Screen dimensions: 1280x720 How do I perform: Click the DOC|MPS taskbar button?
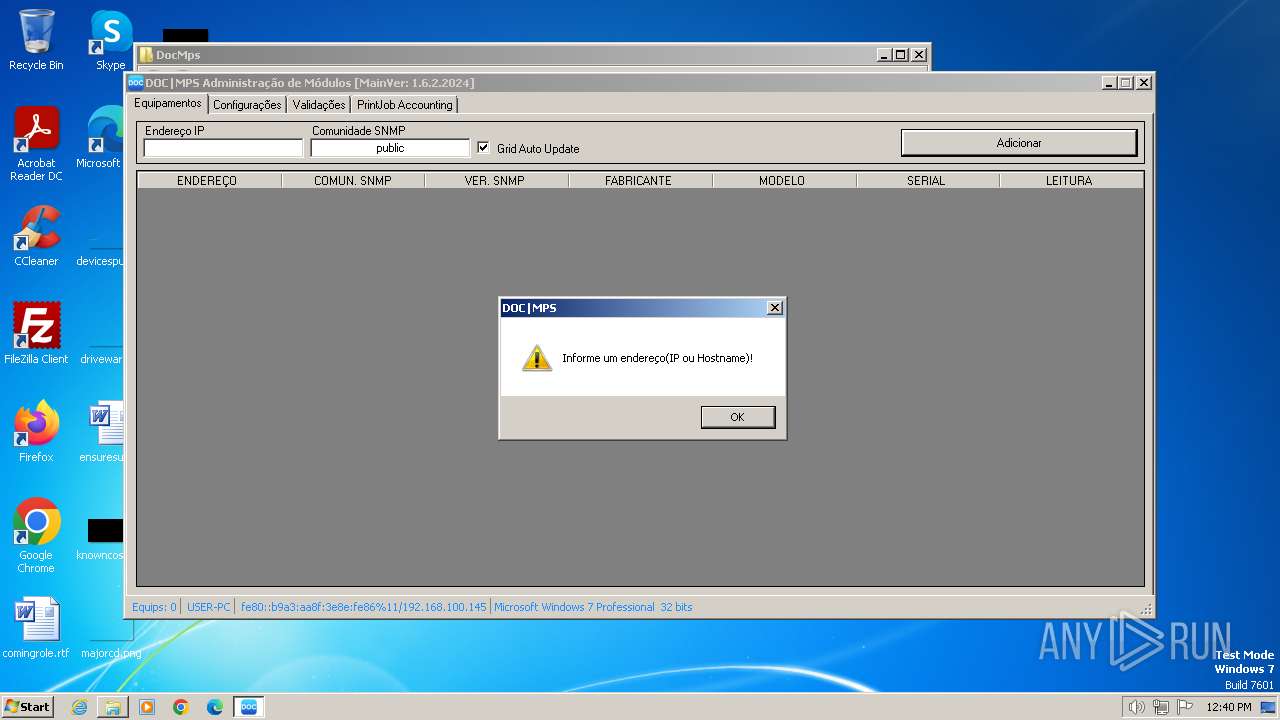(x=249, y=707)
